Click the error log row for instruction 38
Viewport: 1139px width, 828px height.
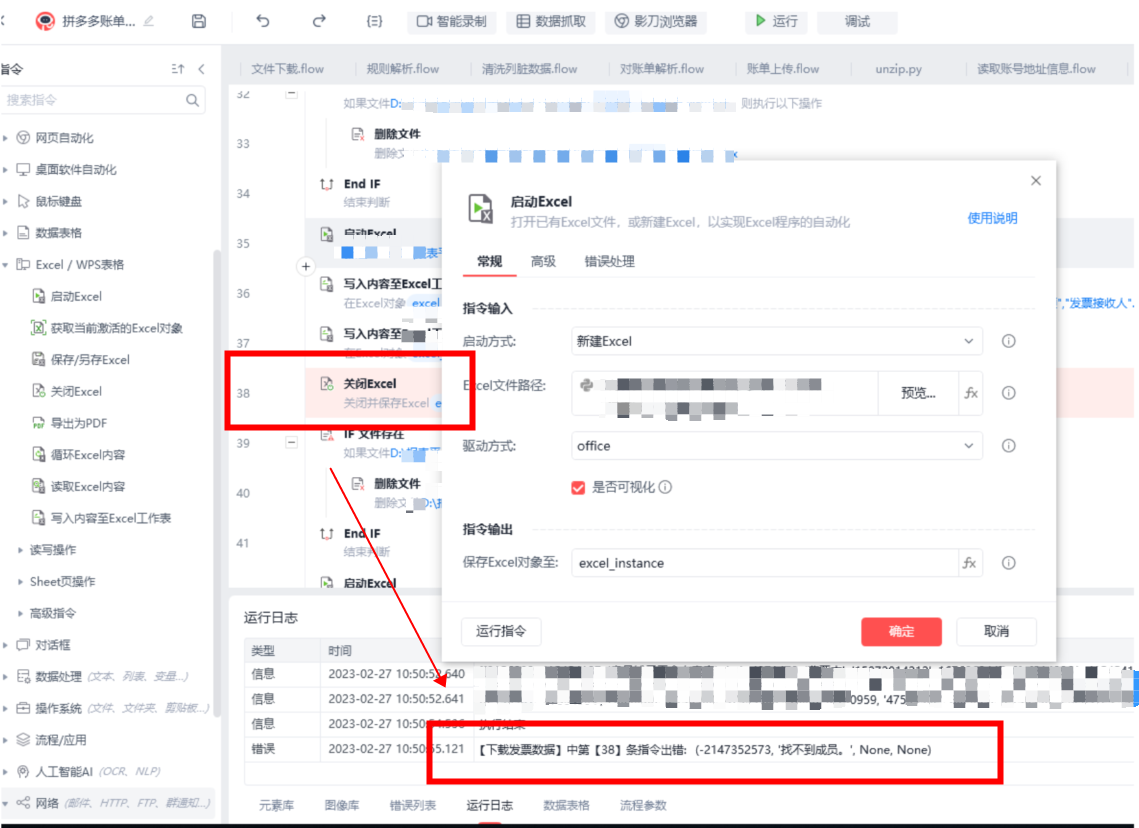[x=689, y=750]
